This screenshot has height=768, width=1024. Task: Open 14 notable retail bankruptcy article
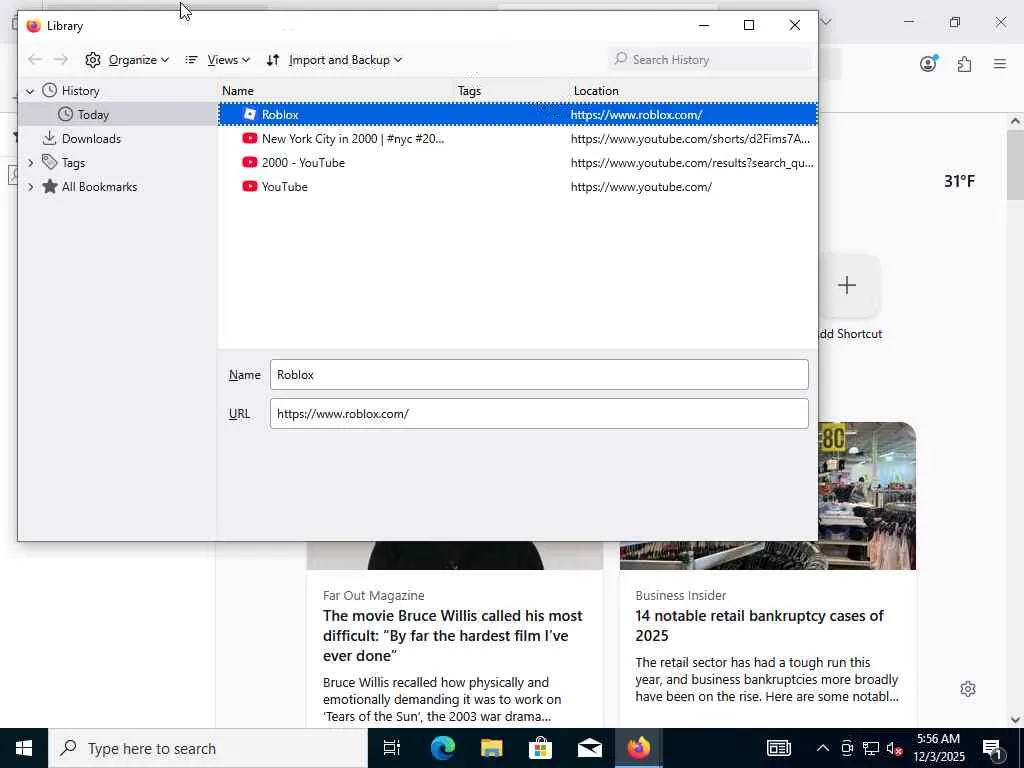click(759, 626)
